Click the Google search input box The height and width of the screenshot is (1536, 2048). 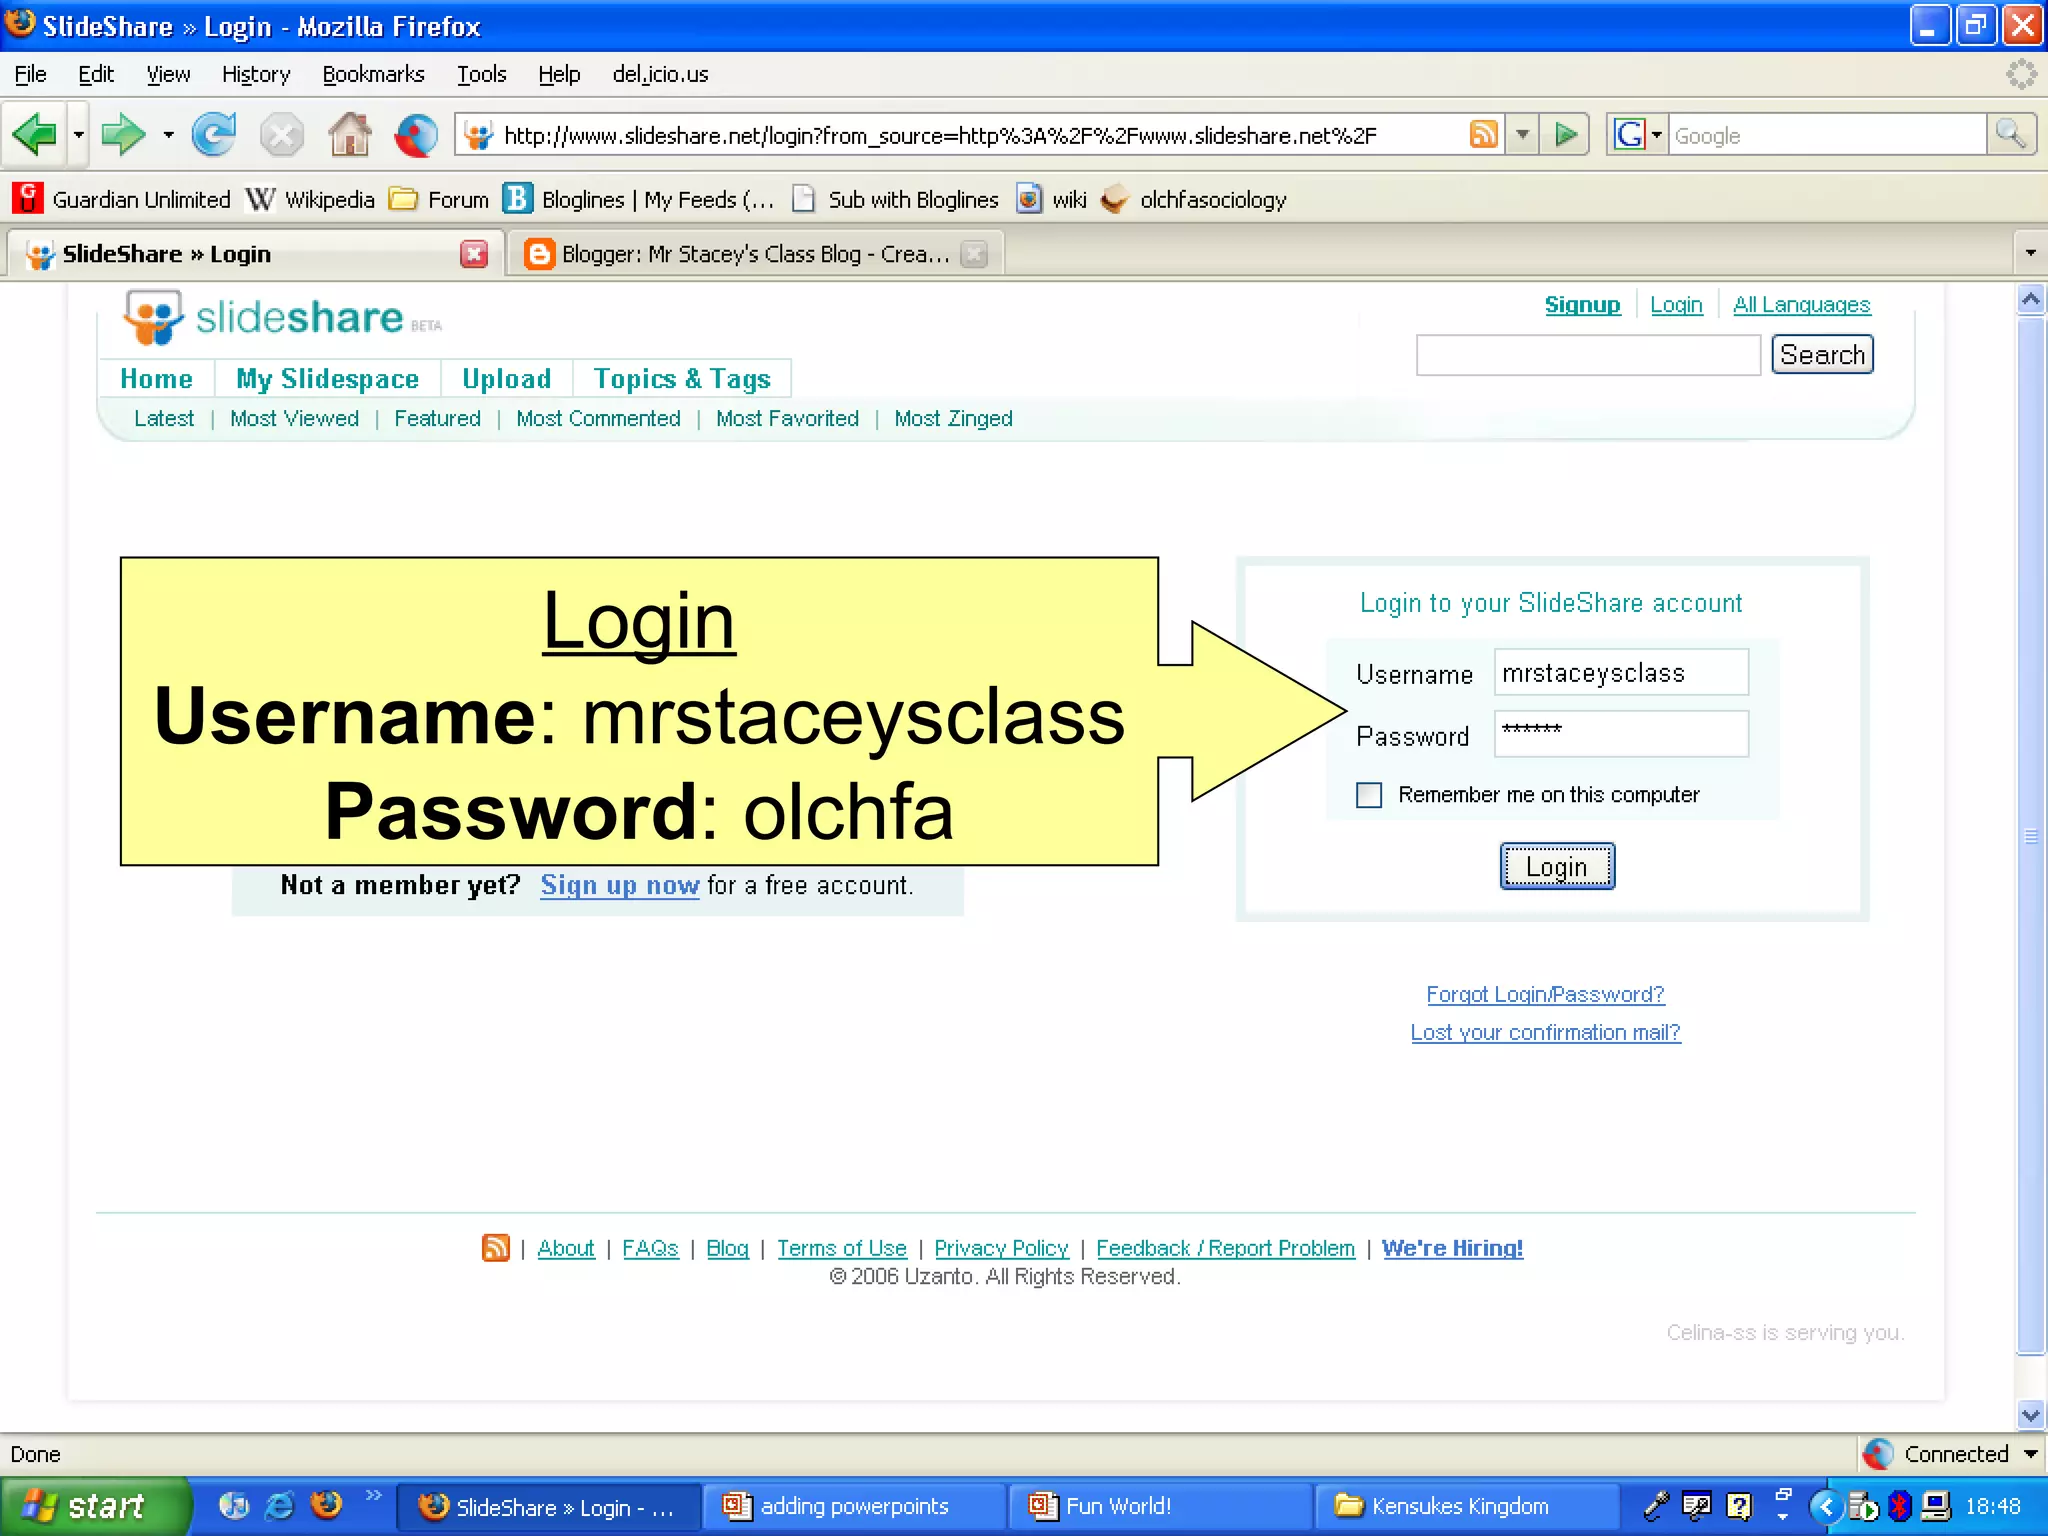click(1826, 134)
